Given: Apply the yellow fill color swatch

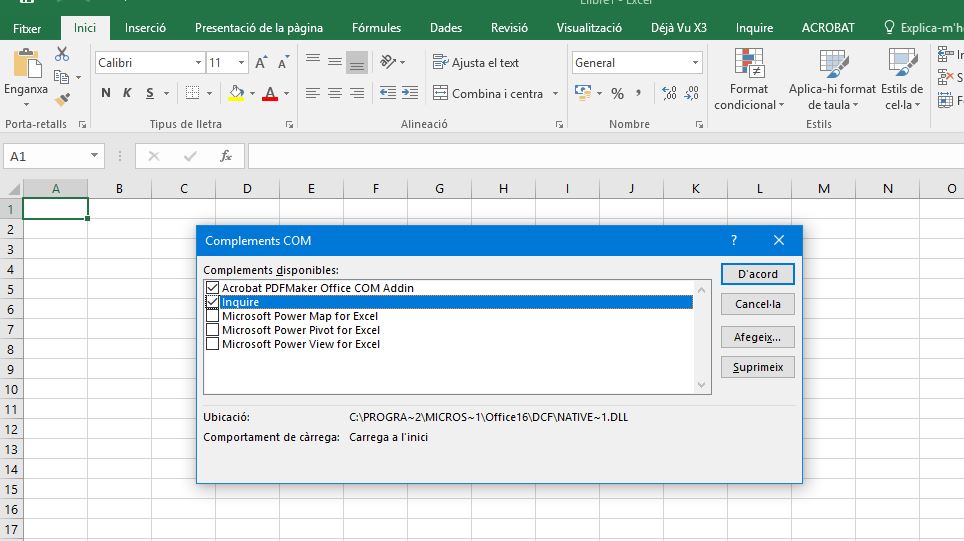Looking at the screenshot, I should [236, 93].
